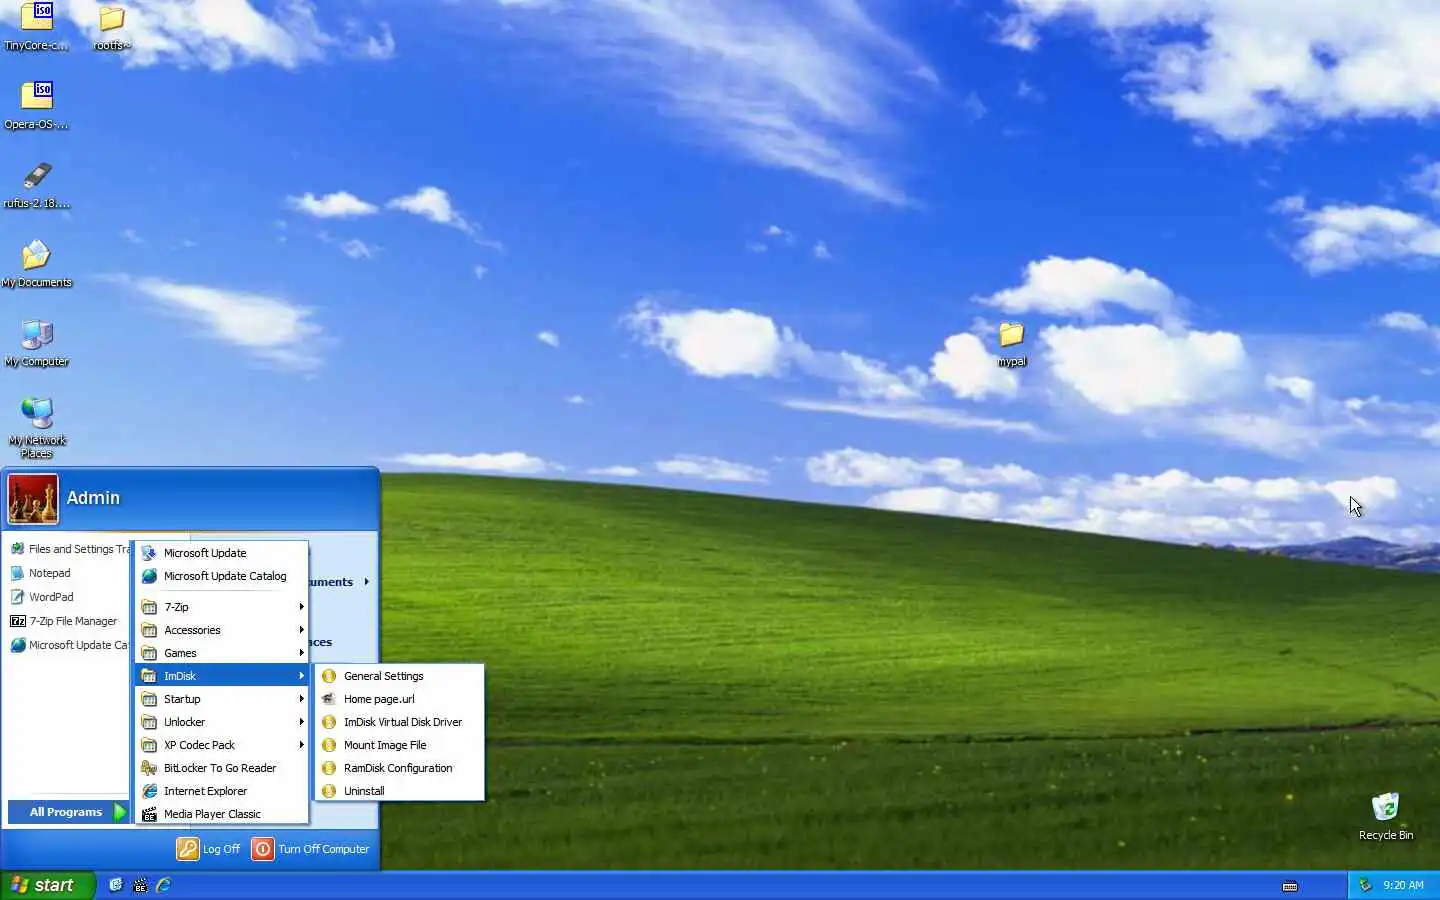Open Notepad from the start menu
The image size is (1440, 900).
coord(69,573)
